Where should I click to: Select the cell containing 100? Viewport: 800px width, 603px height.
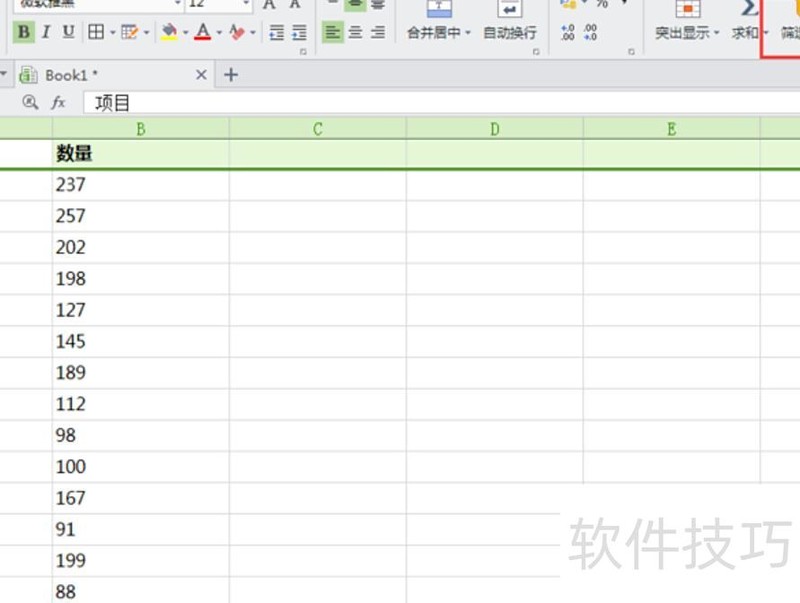[141, 467]
